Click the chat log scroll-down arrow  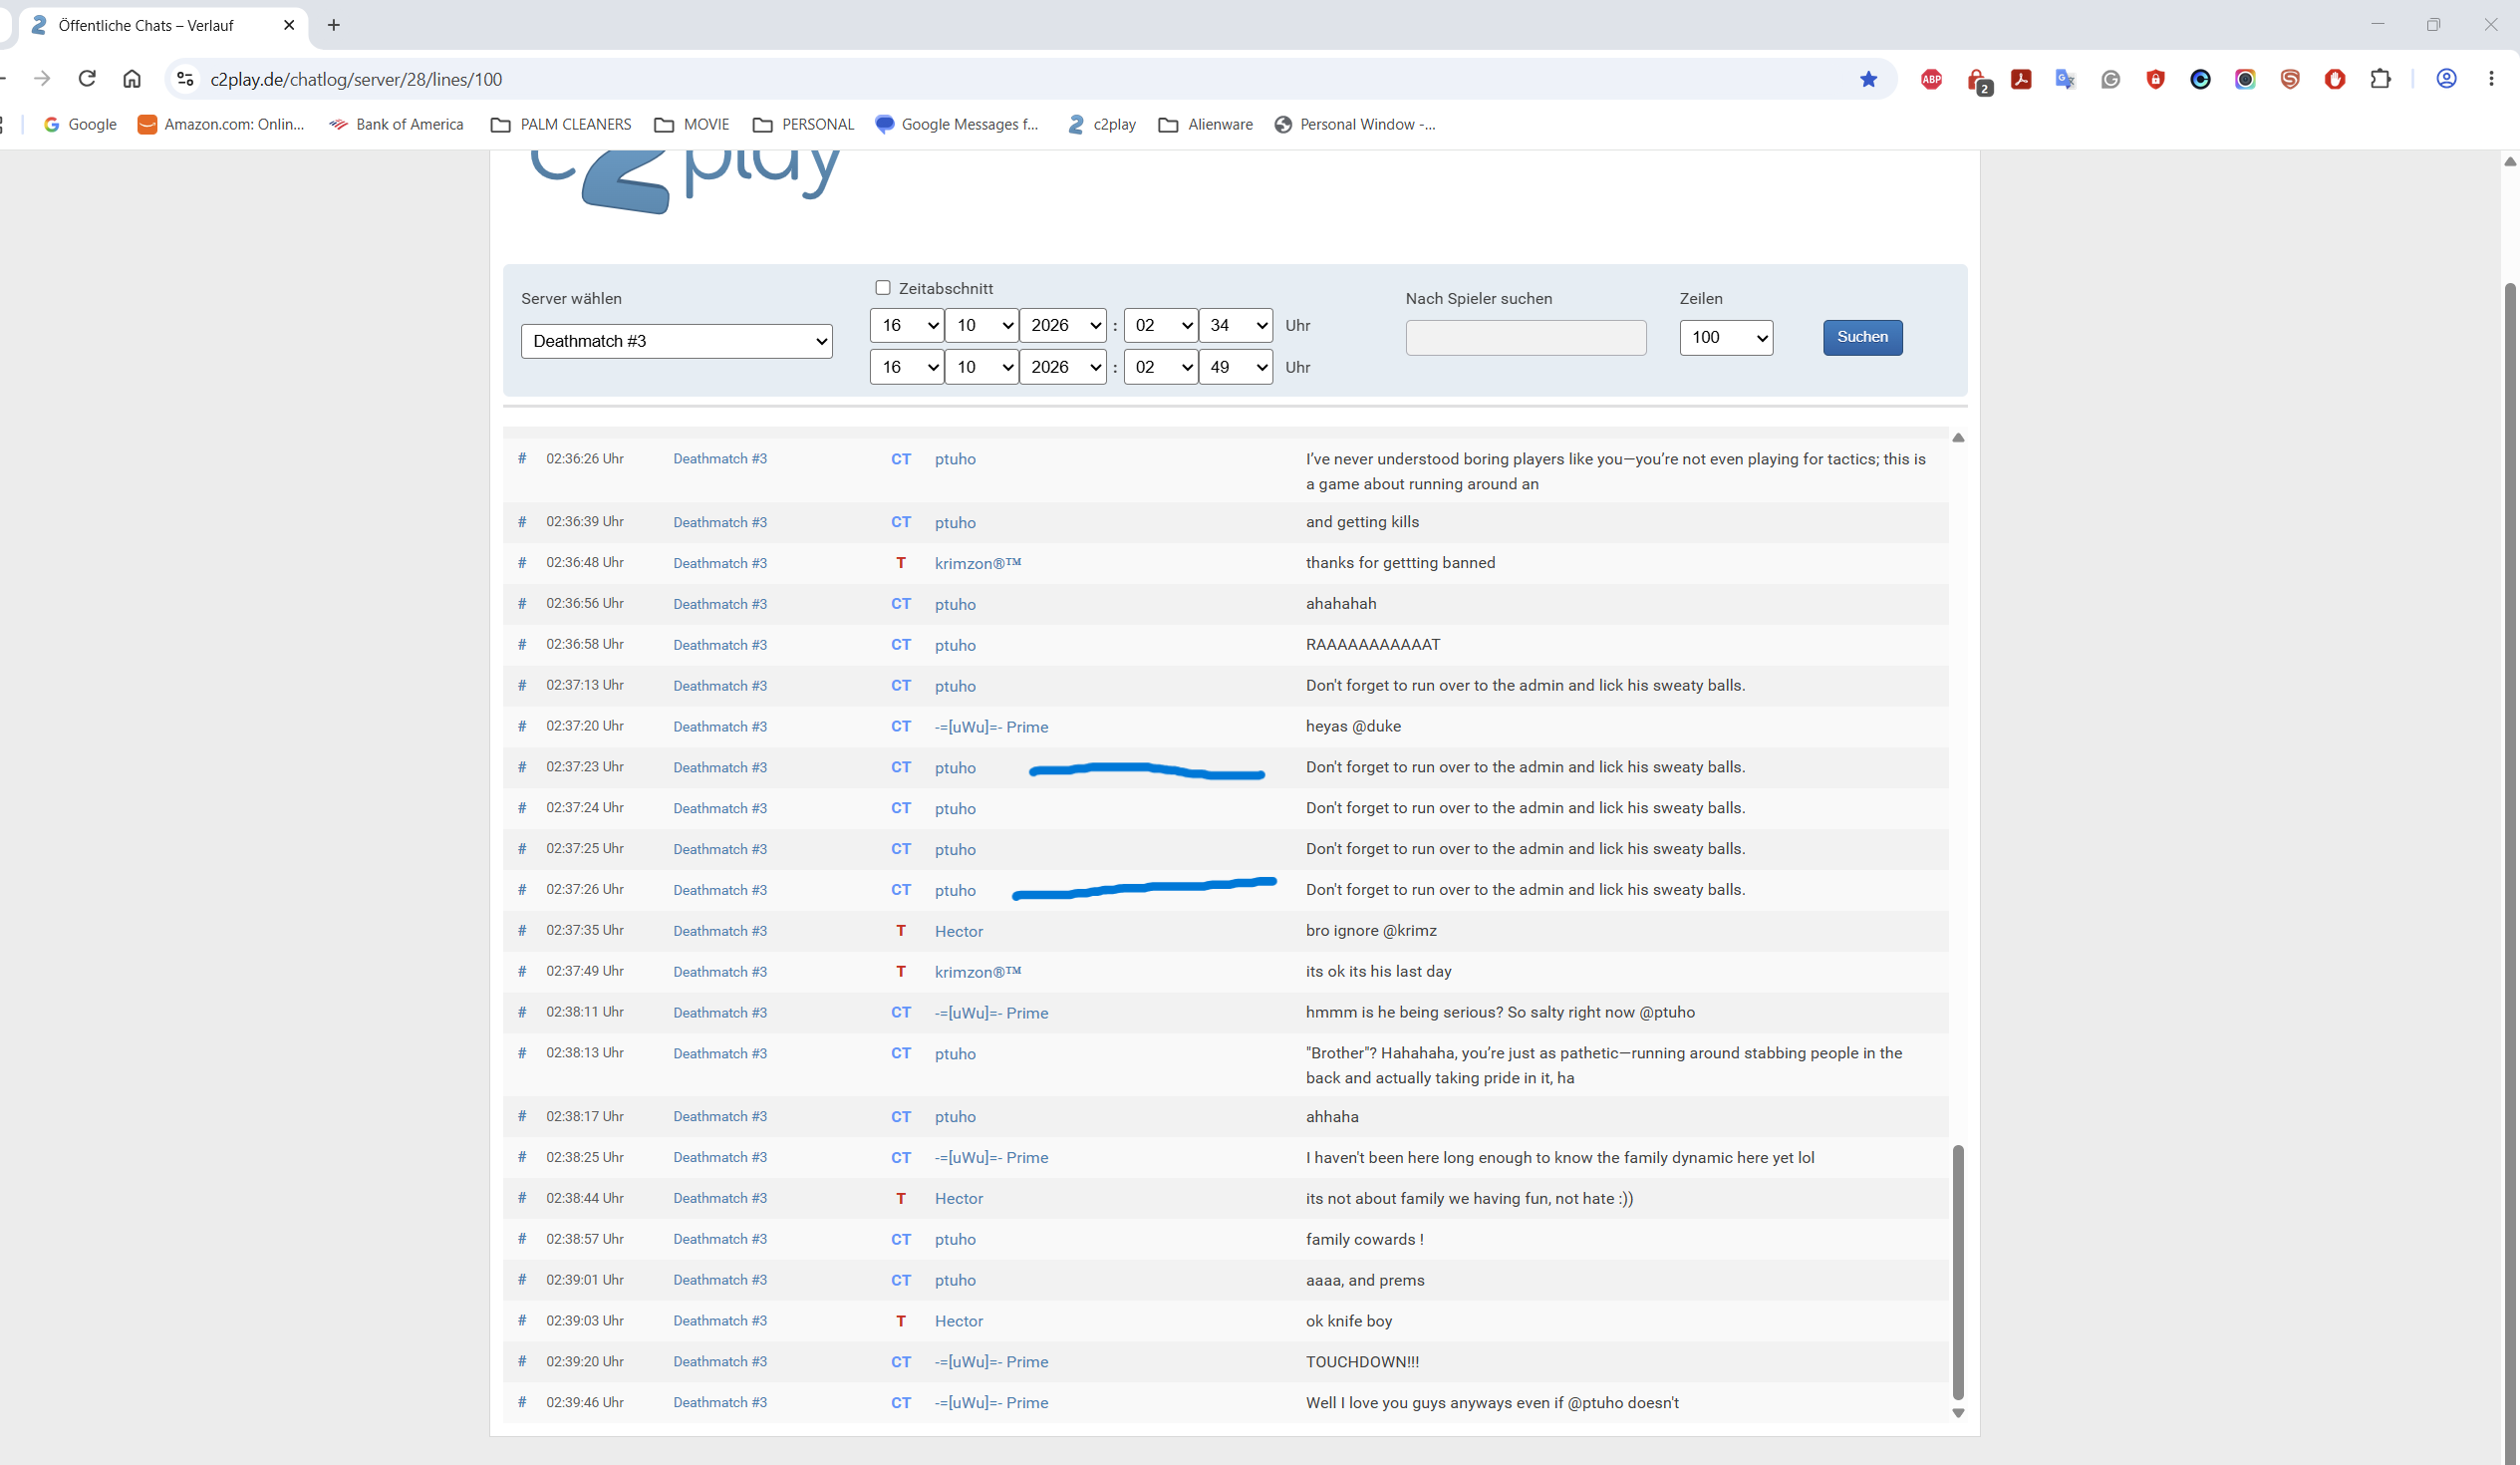(1958, 1413)
